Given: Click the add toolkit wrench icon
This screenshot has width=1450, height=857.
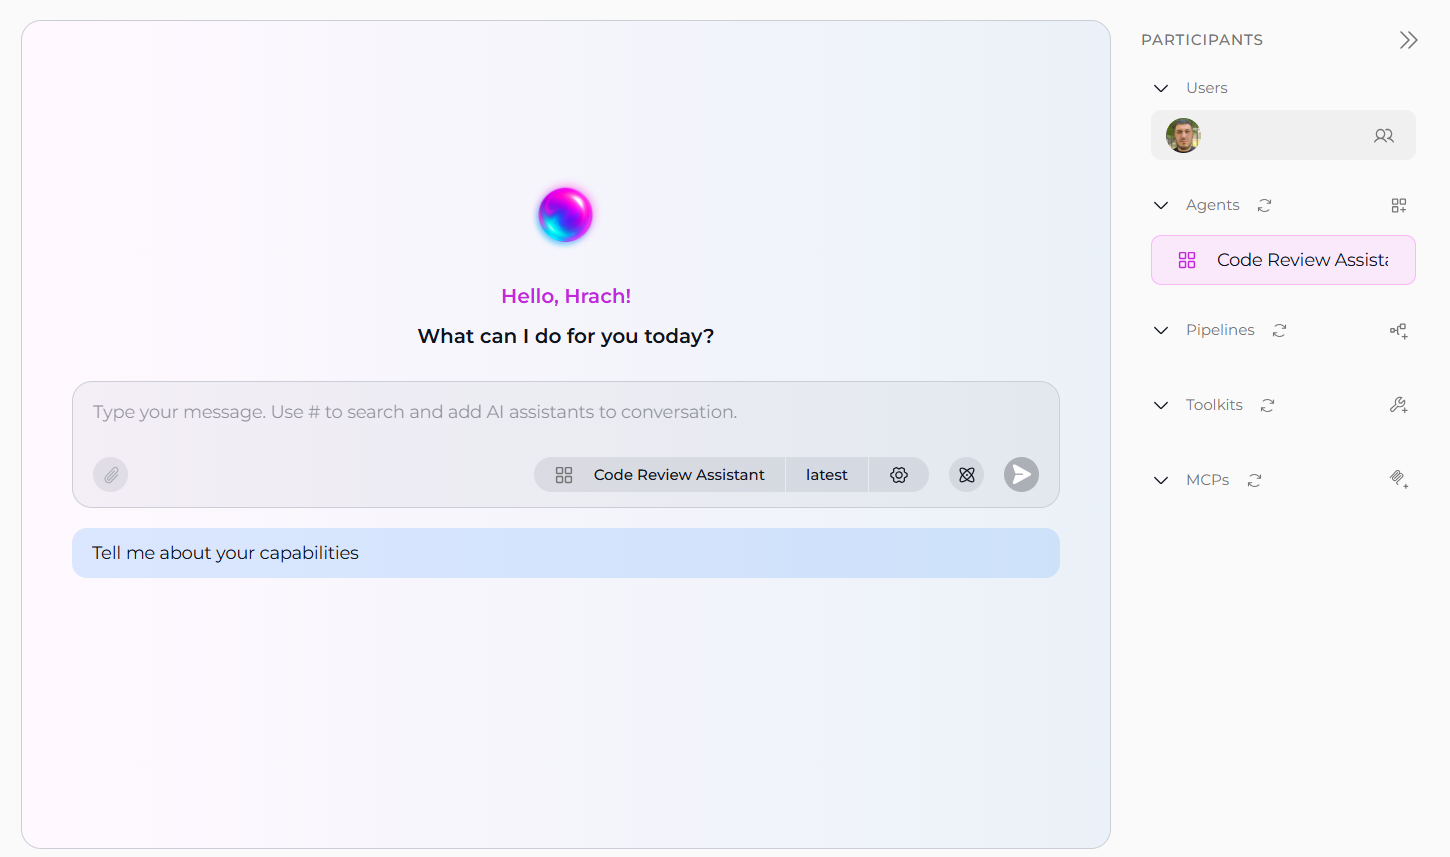Looking at the screenshot, I should (1398, 406).
